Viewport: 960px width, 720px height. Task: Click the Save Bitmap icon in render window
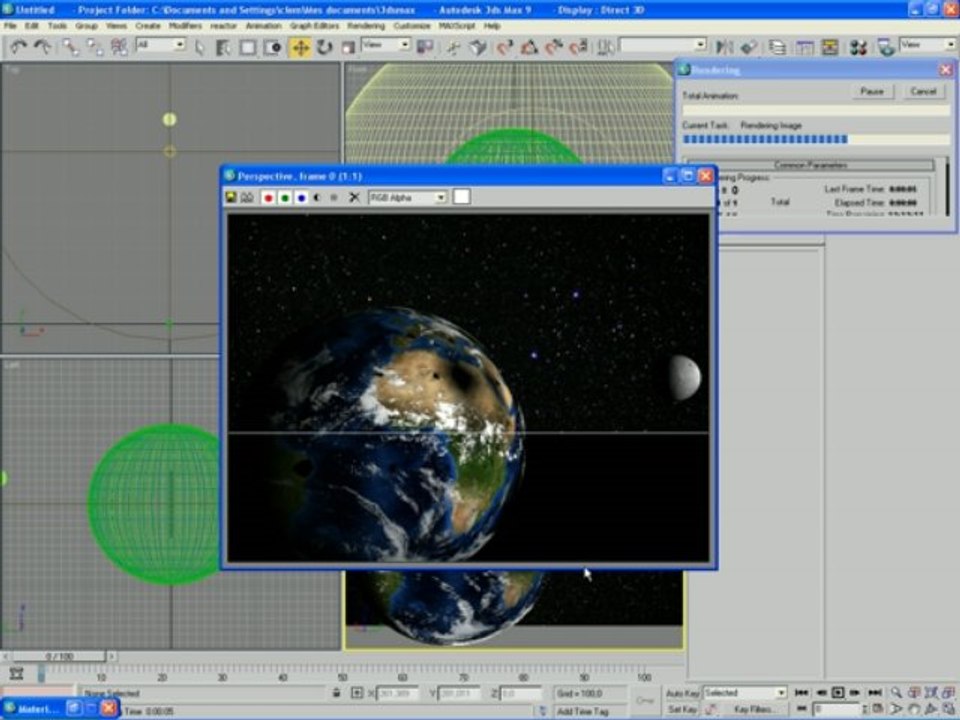tap(231, 197)
